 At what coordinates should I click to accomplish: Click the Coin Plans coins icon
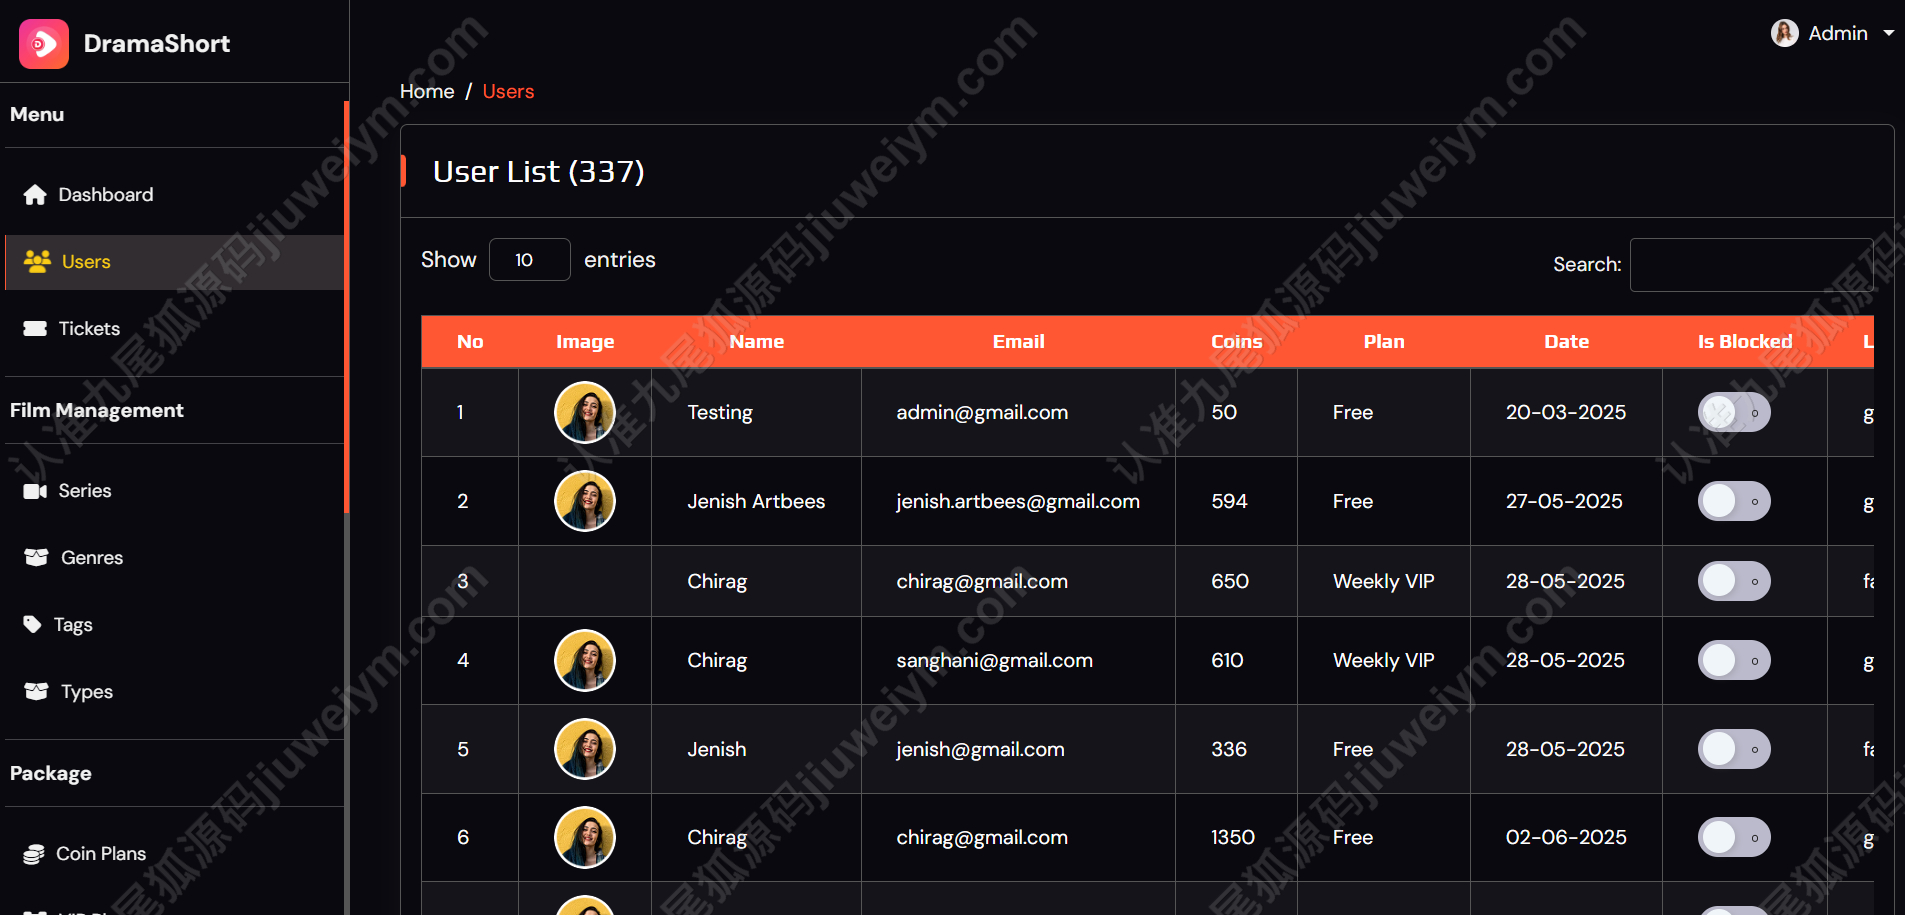[x=34, y=854]
